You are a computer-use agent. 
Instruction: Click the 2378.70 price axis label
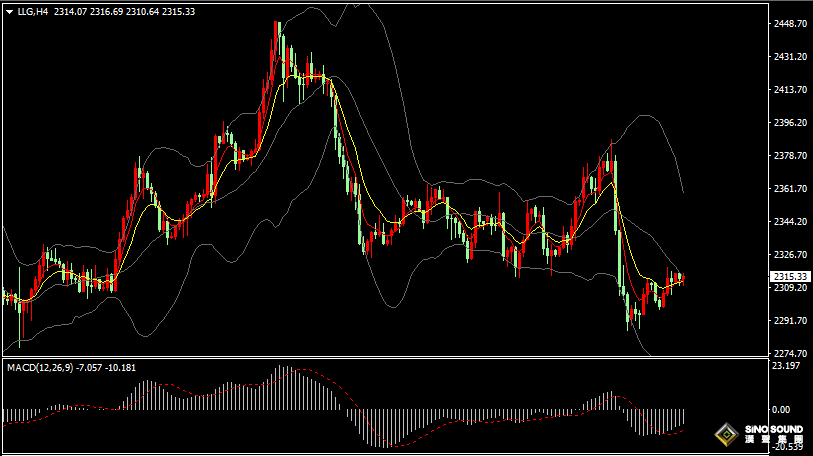click(x=790, y=156)
